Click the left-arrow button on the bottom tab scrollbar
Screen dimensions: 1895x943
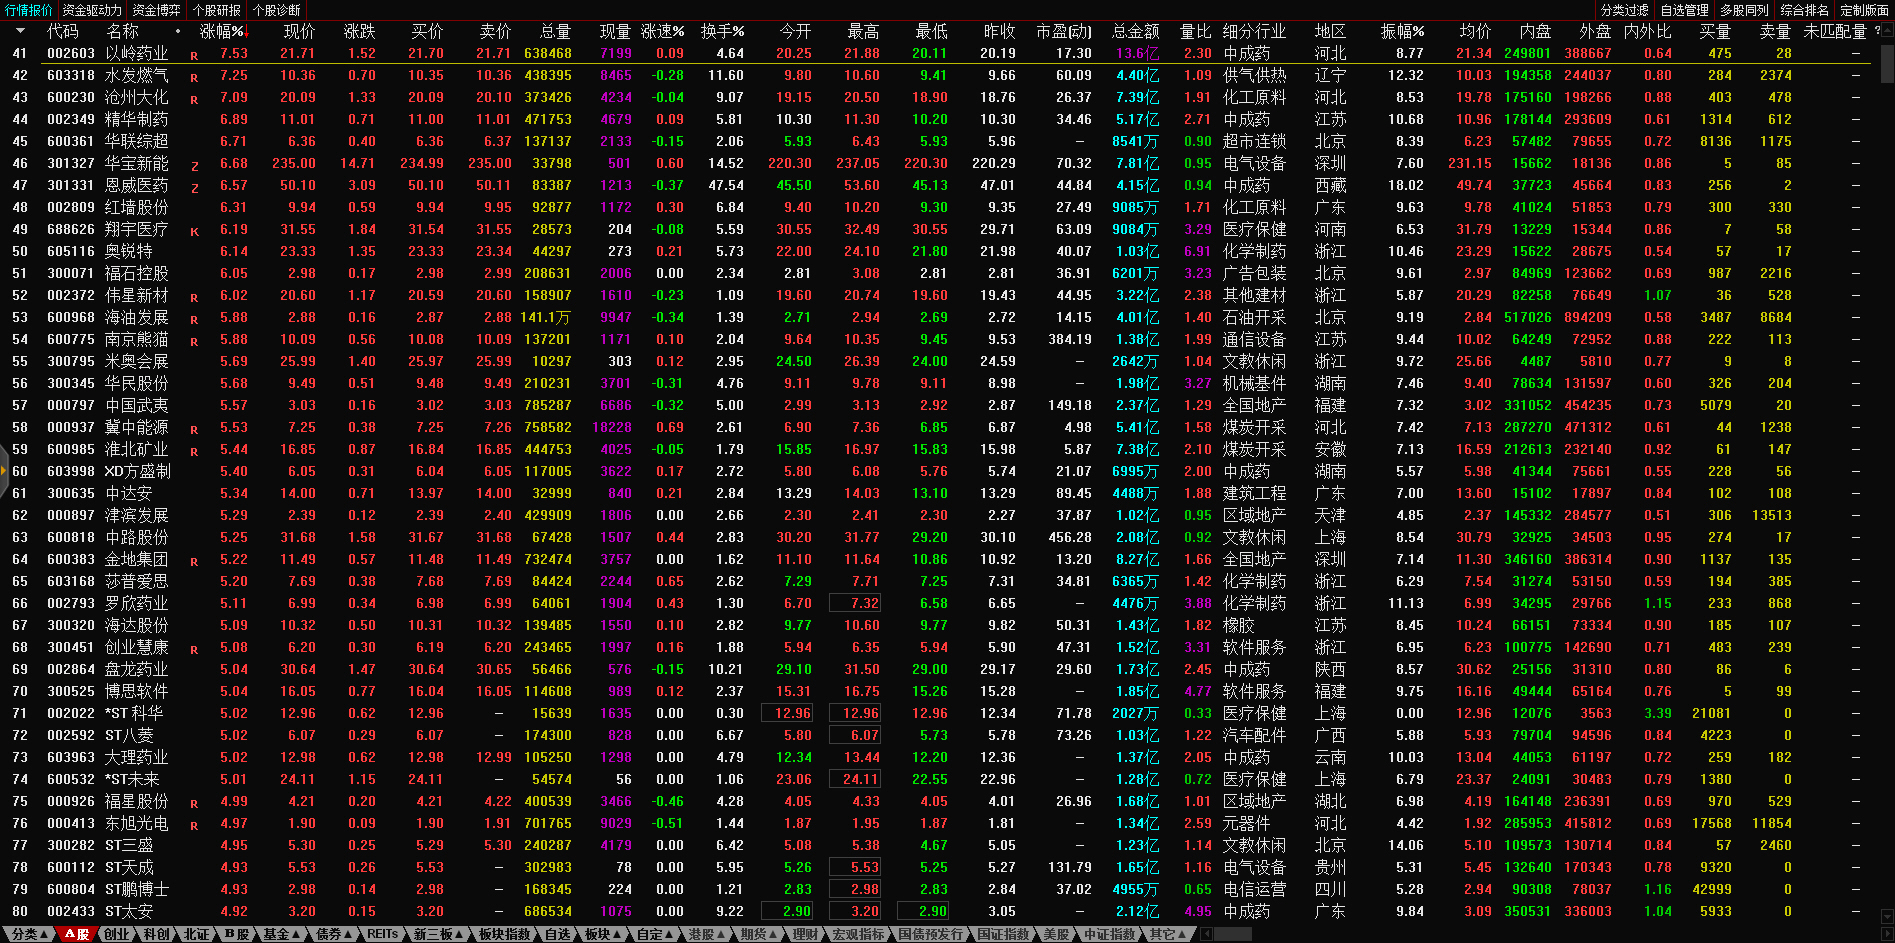pos(1207,934)
